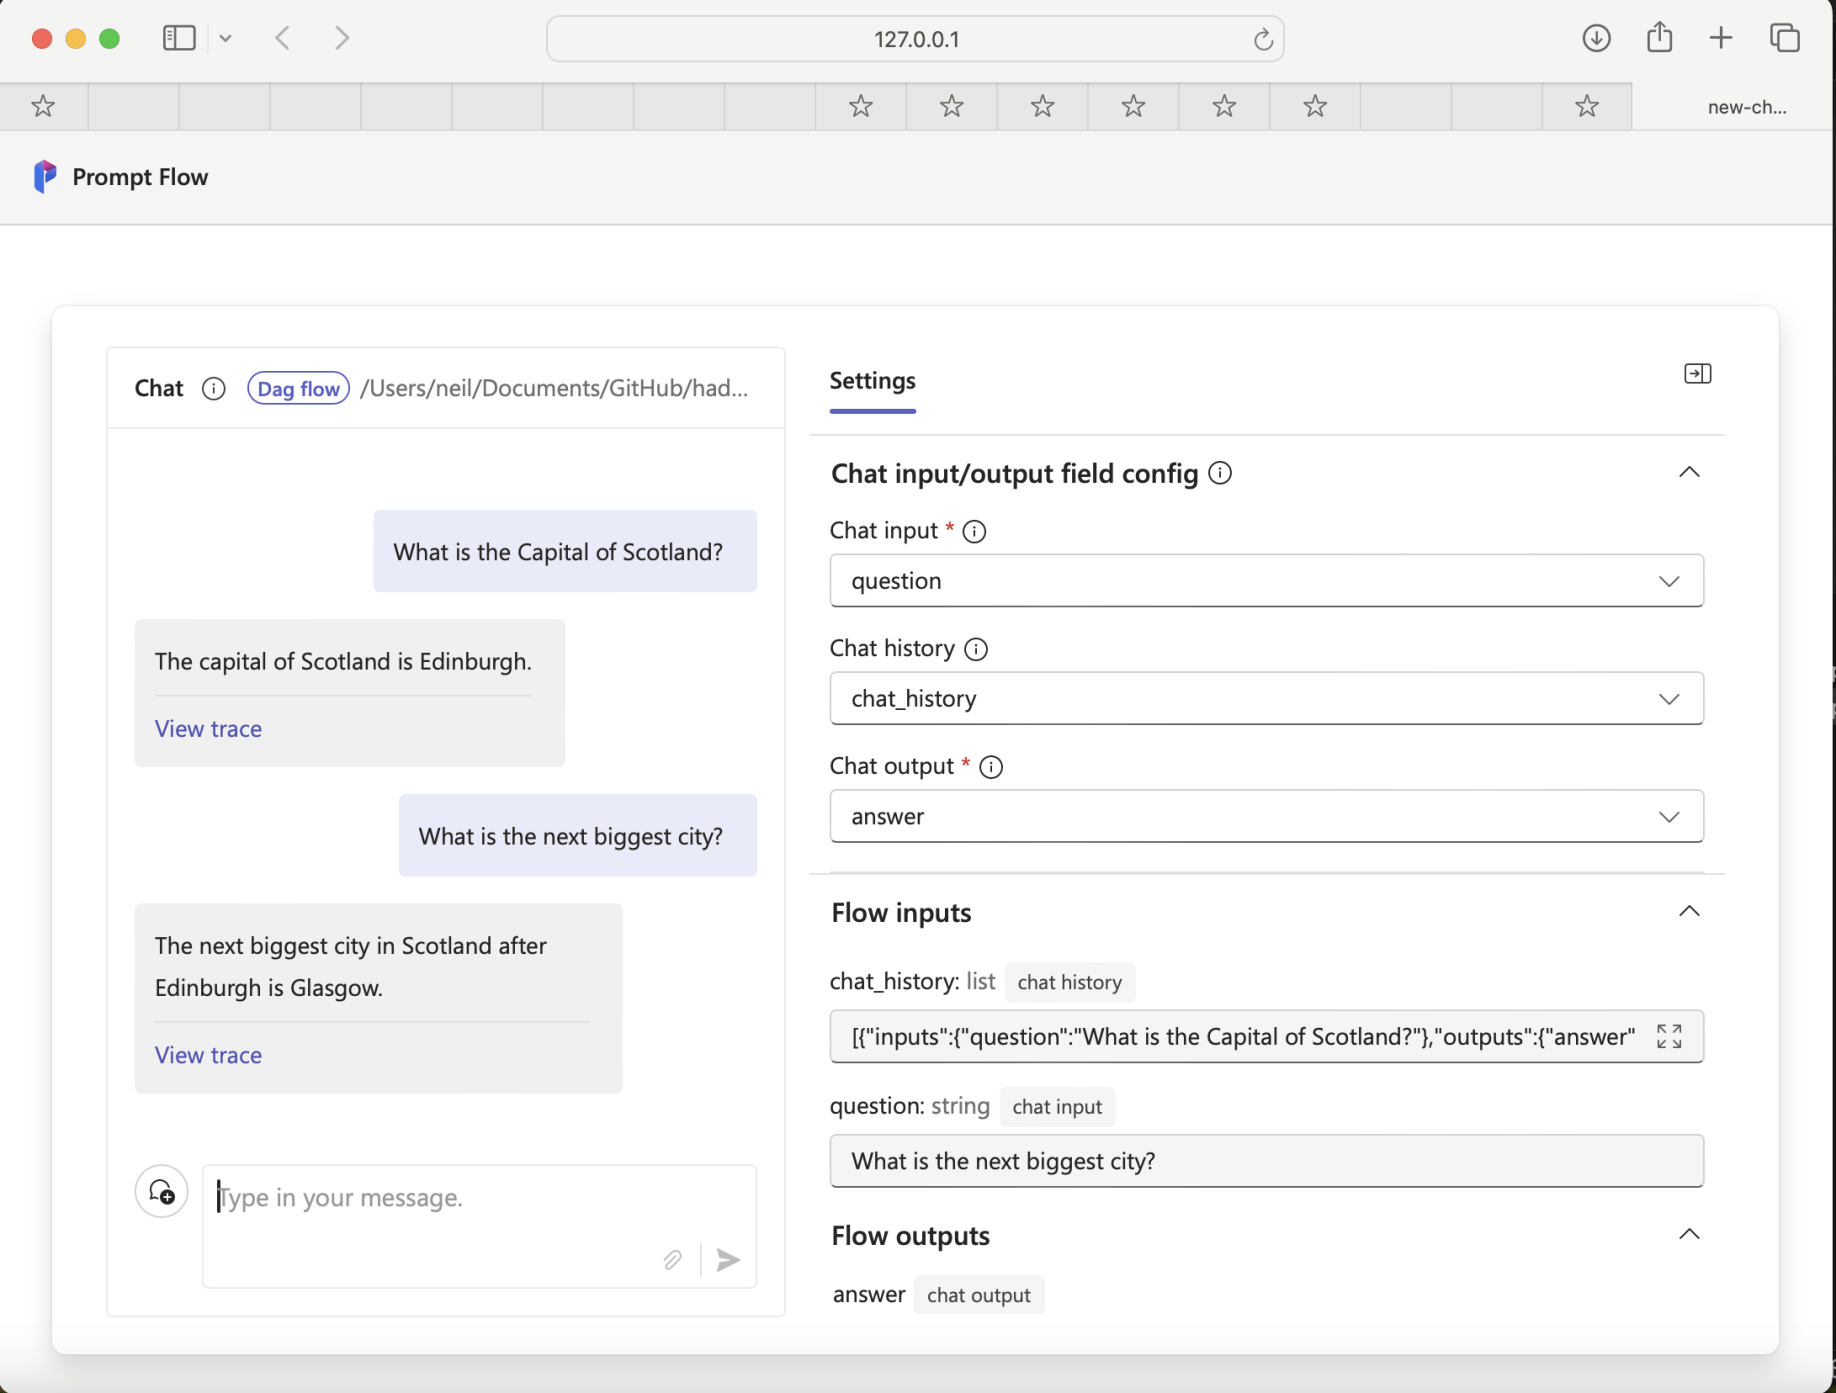The width and height of the screenshot is (1836, 1393).
Task: Open the Chat input dropdown showing question
Action: pos(1265,581)
